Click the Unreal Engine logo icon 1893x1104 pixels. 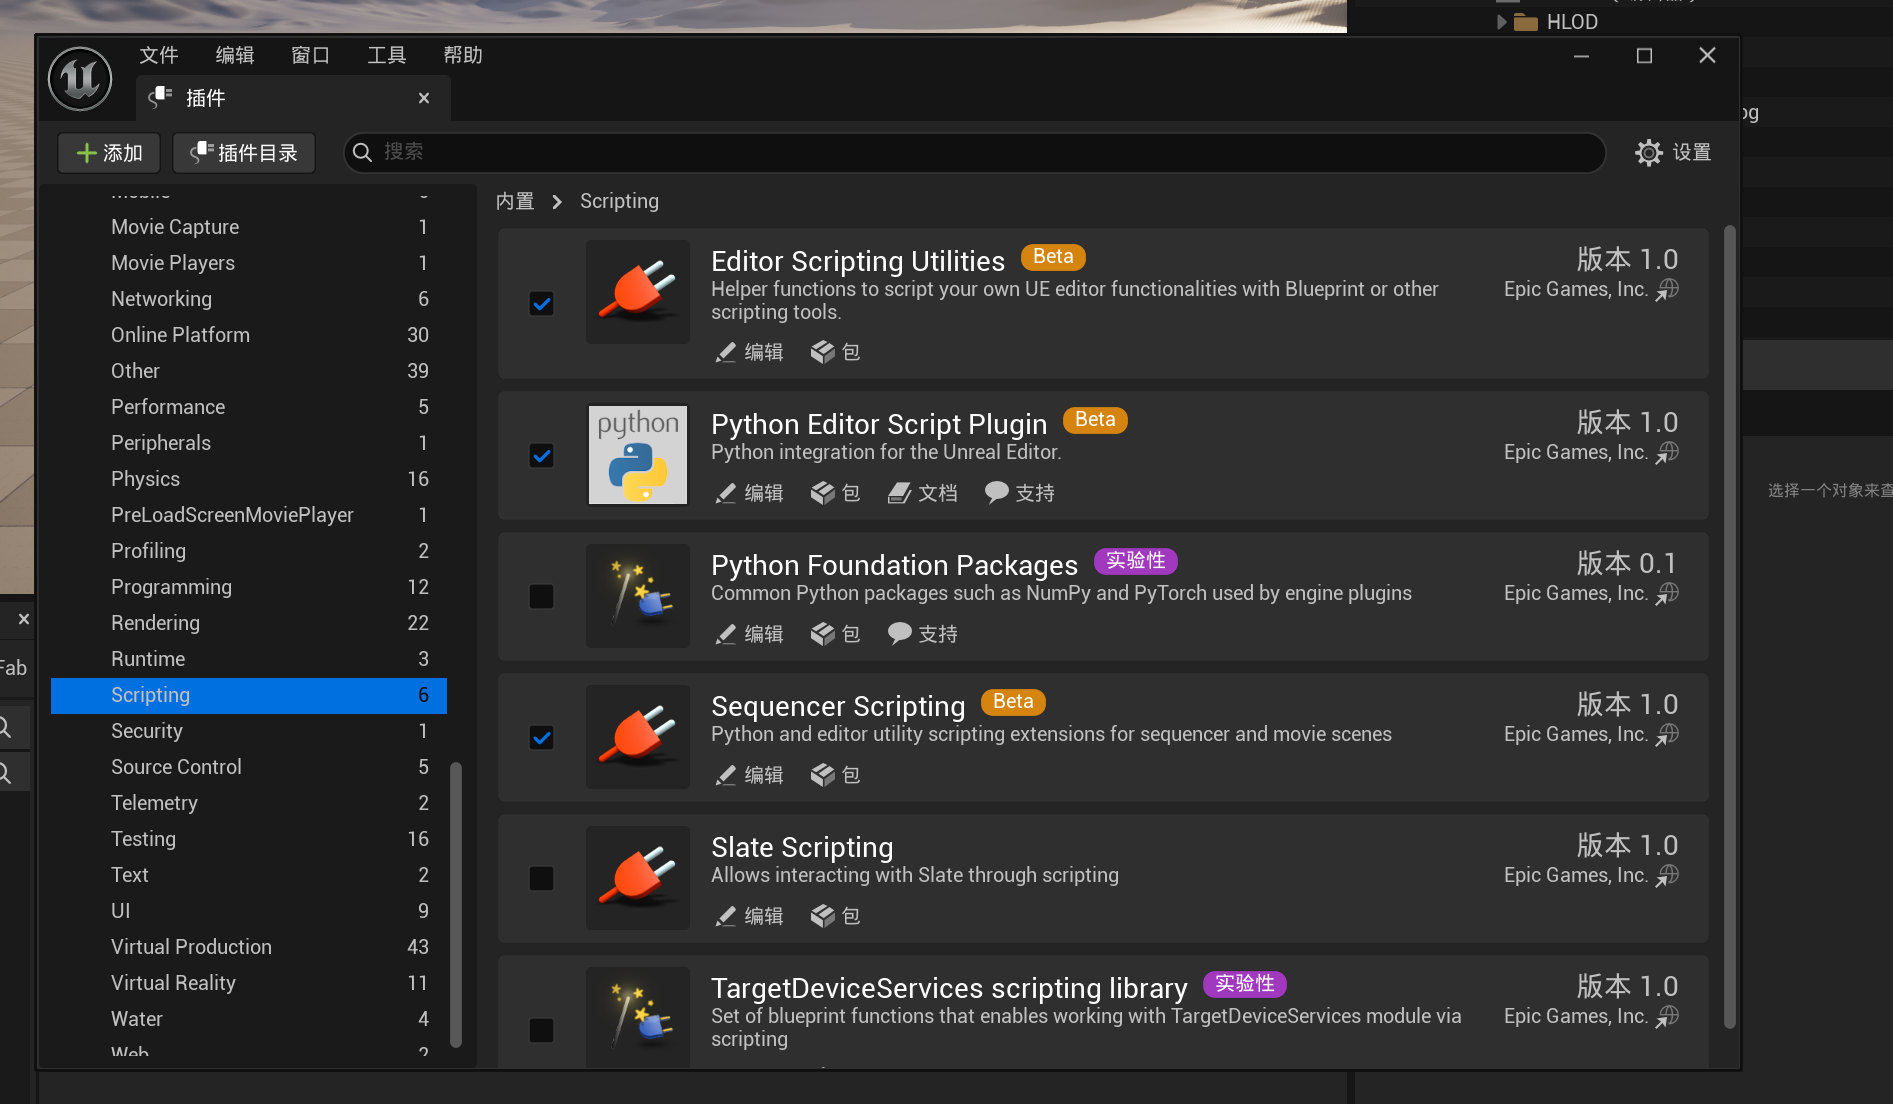coord(80,79)
